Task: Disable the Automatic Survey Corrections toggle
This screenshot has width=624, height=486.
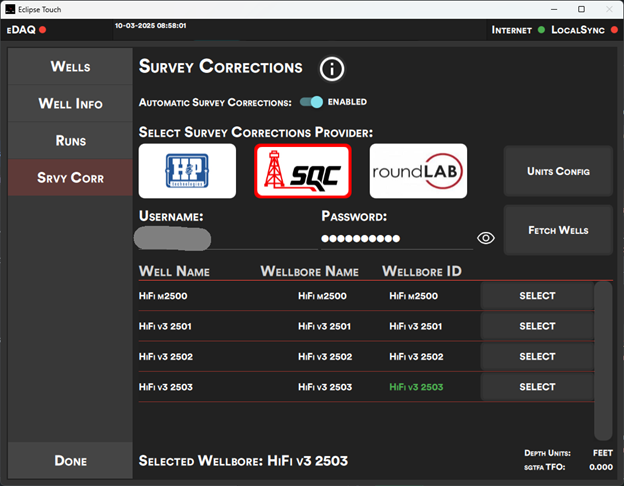Action: pos(312,102)
